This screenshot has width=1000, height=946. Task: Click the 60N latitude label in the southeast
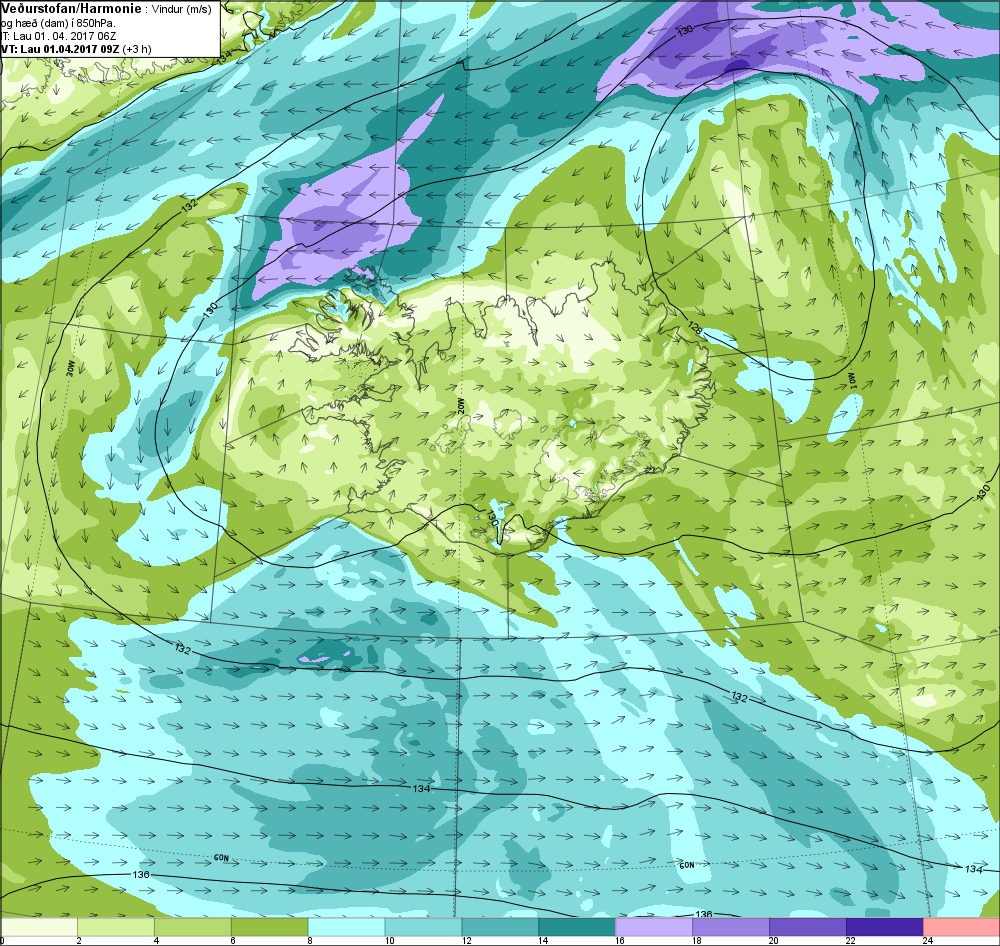tap(686, 865)
